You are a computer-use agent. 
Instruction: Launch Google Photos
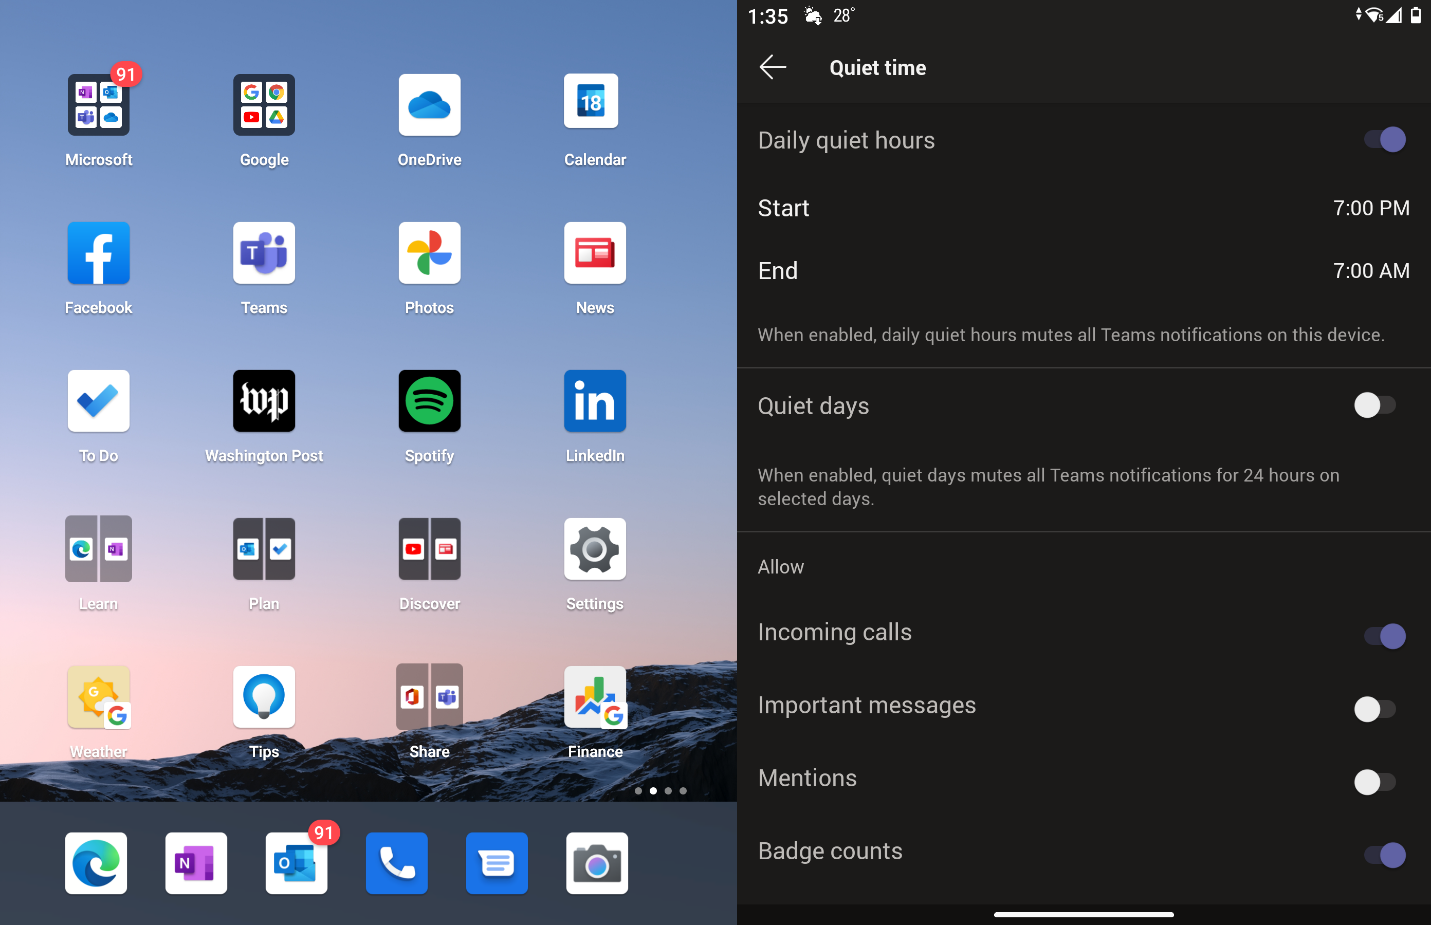(430, 253)
